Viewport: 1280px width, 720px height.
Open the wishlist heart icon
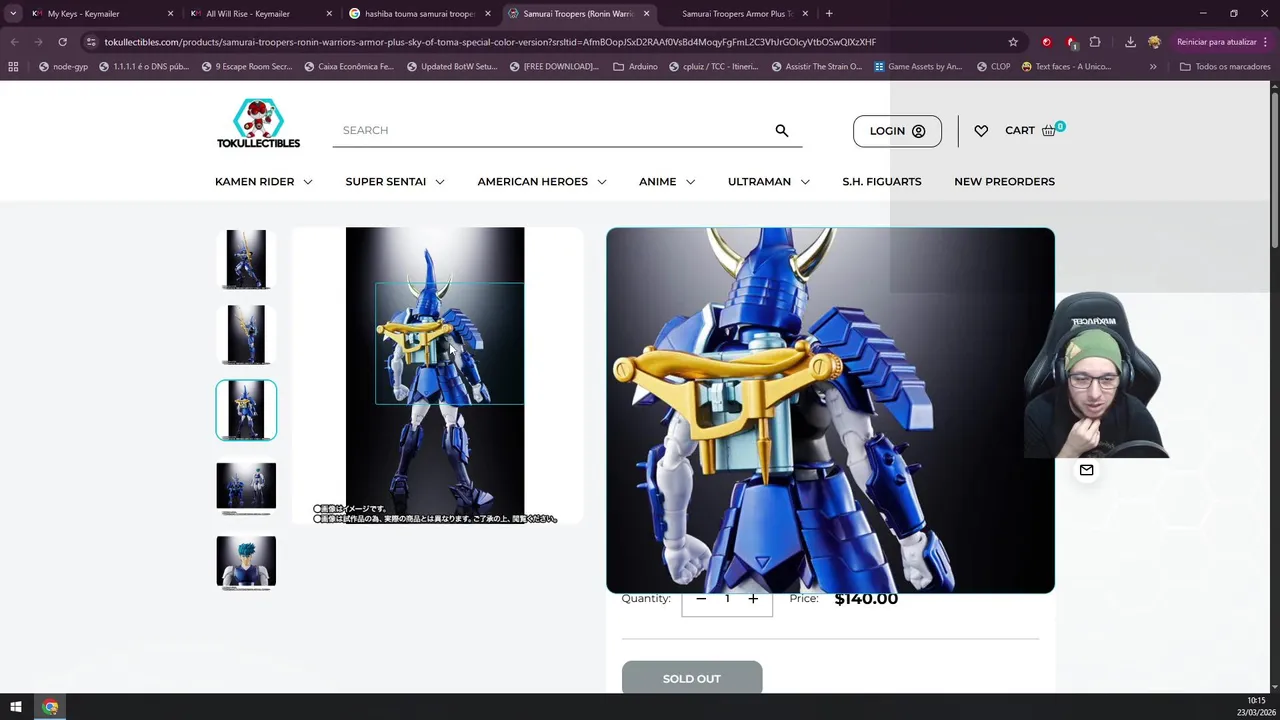coord(981,131)
